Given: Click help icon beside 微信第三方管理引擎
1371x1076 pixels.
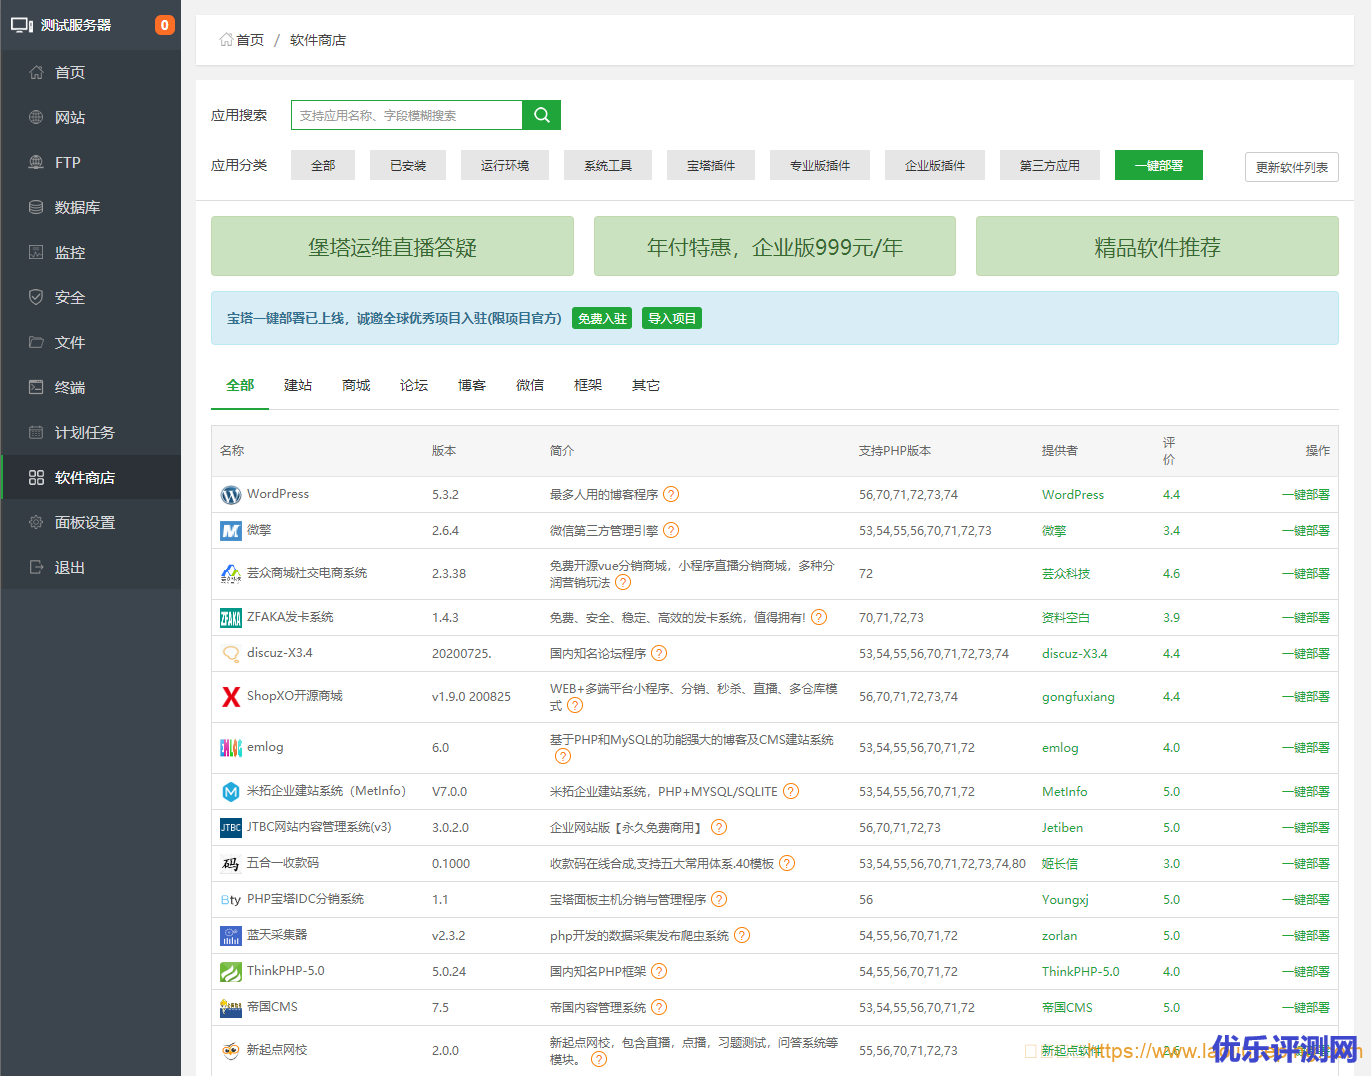Looking at the screenshot, I should click(671, 530).
